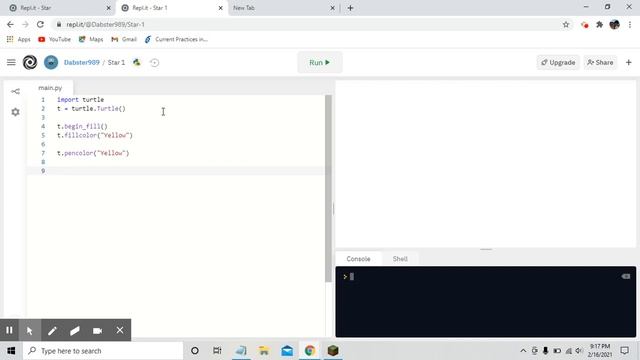Viewport: 640px width, 360px height.
Task: Open the notification center
Action: 624,351
